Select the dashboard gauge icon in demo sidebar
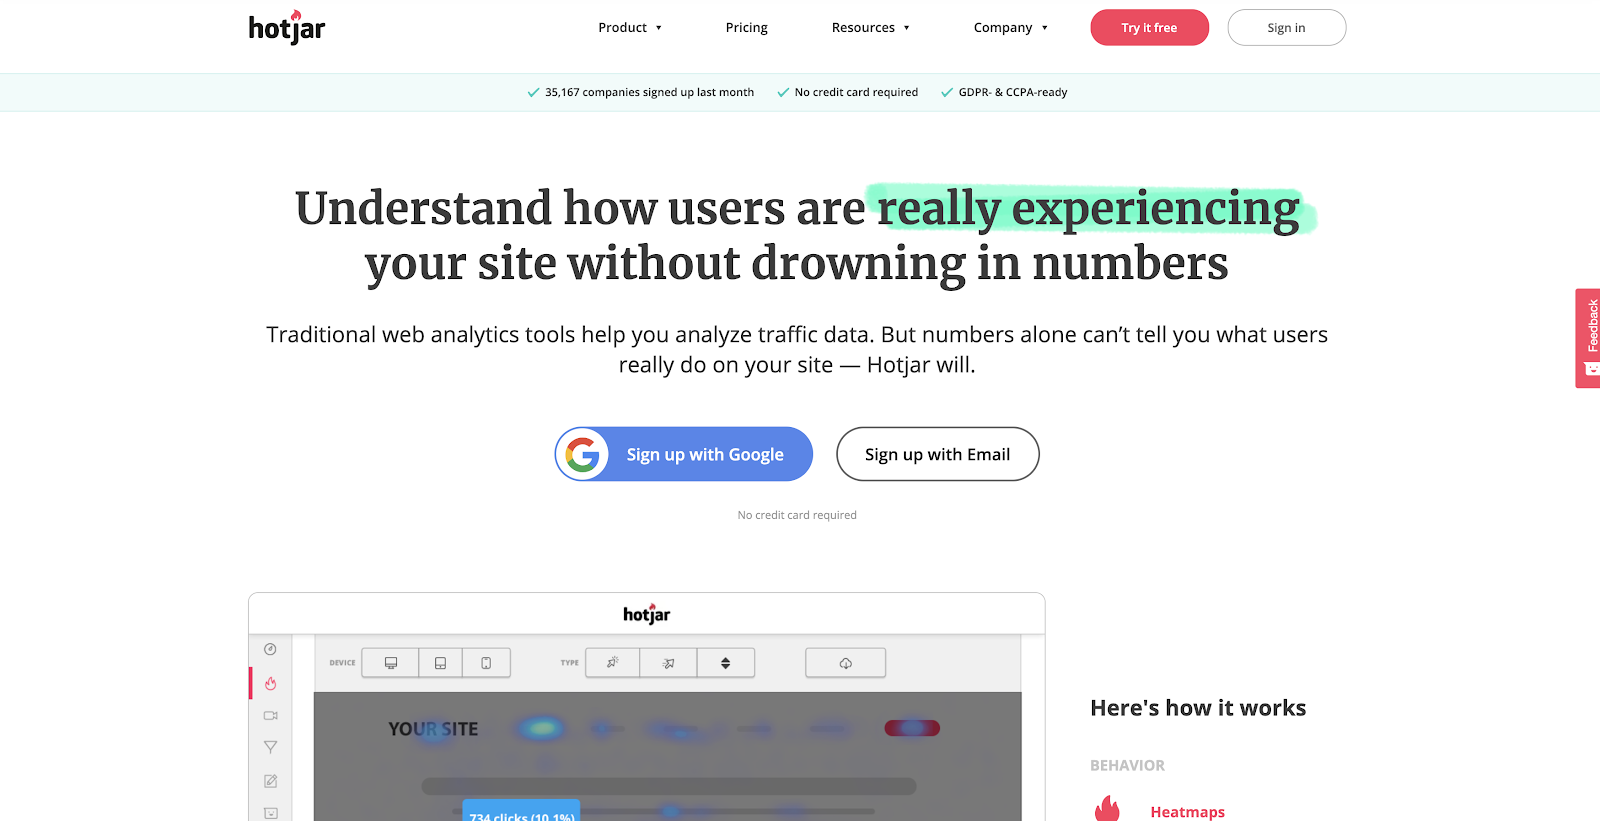This screenshot has width=1600, height=821. click(270, 649)
